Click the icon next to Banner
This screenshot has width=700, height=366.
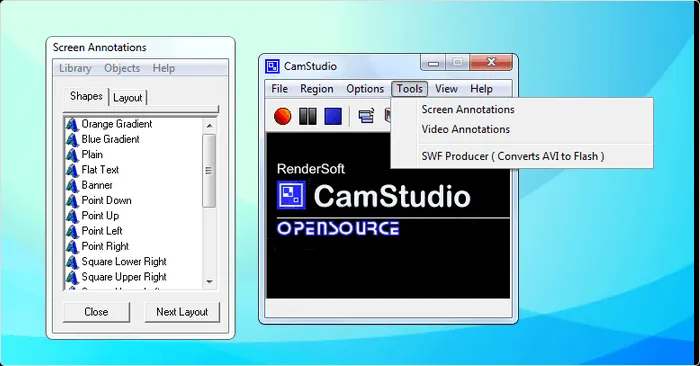72,186
